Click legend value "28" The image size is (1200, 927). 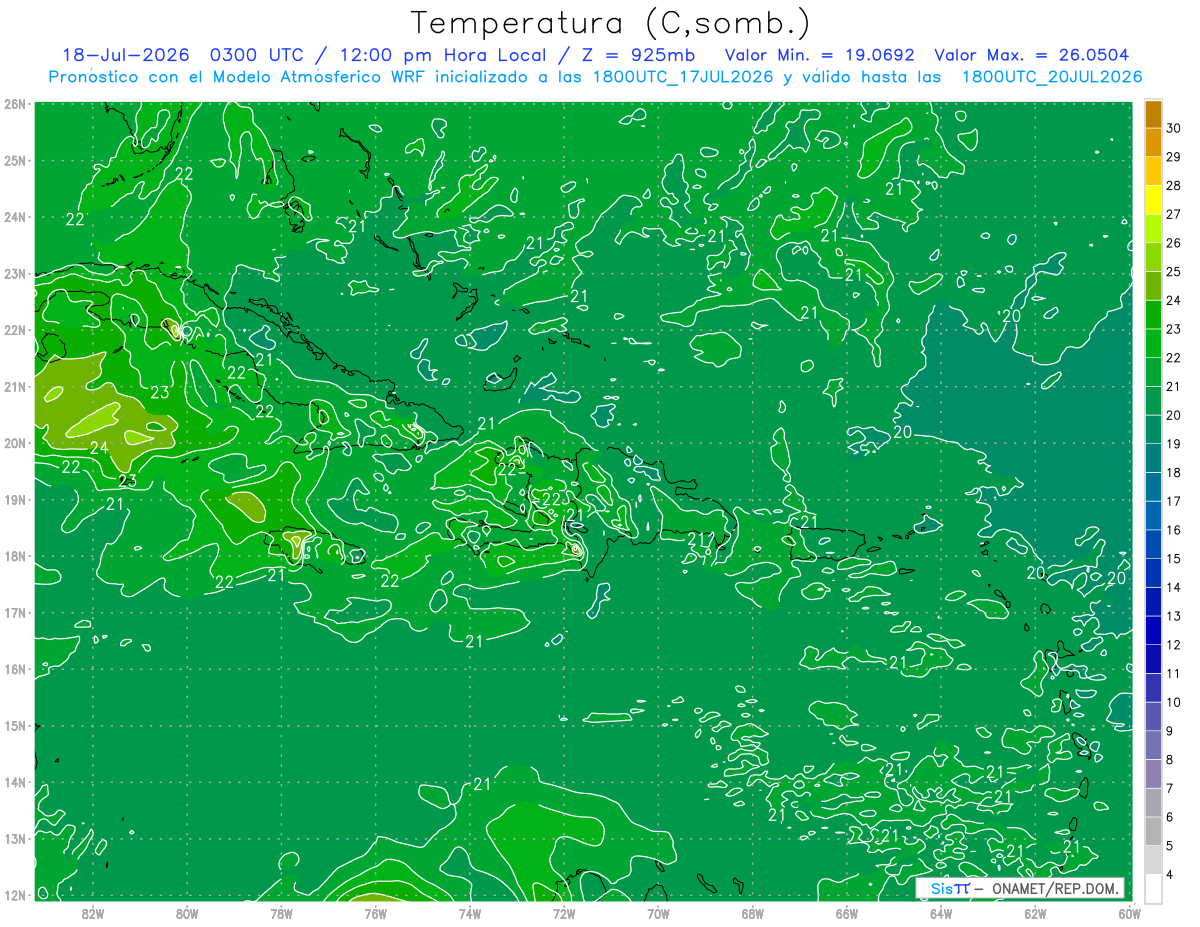(x=1174, y=185)
